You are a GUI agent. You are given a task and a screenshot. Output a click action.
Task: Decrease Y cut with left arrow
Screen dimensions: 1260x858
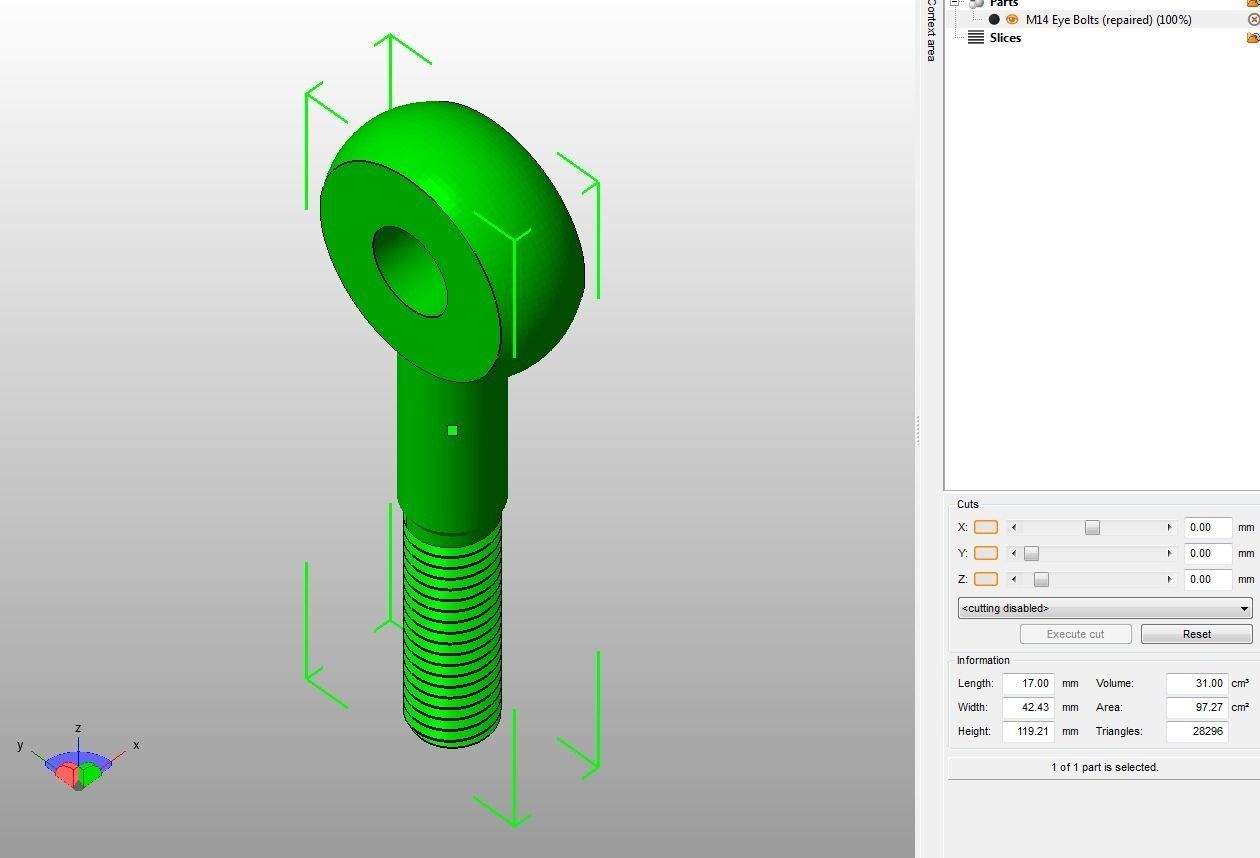coord(1014,553)
